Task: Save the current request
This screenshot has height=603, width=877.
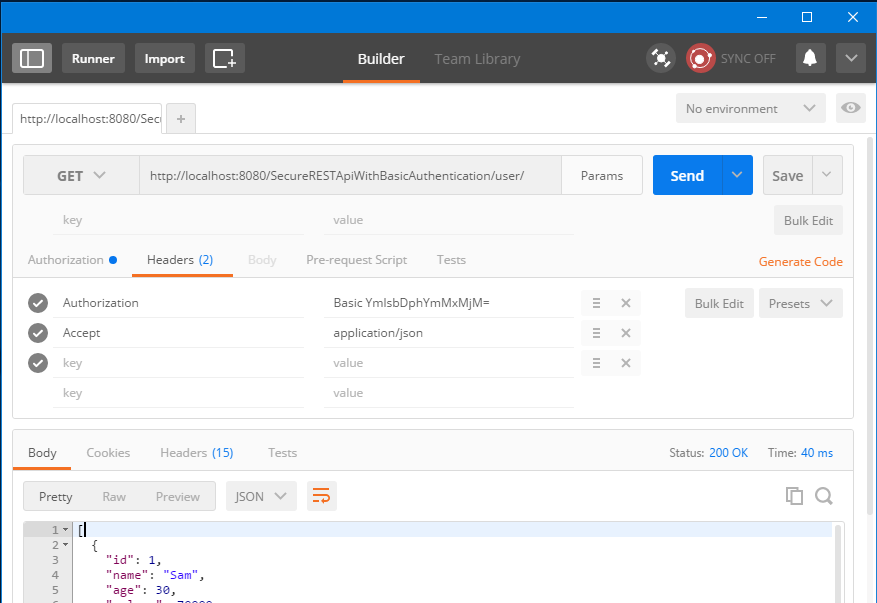Action: 788,175
